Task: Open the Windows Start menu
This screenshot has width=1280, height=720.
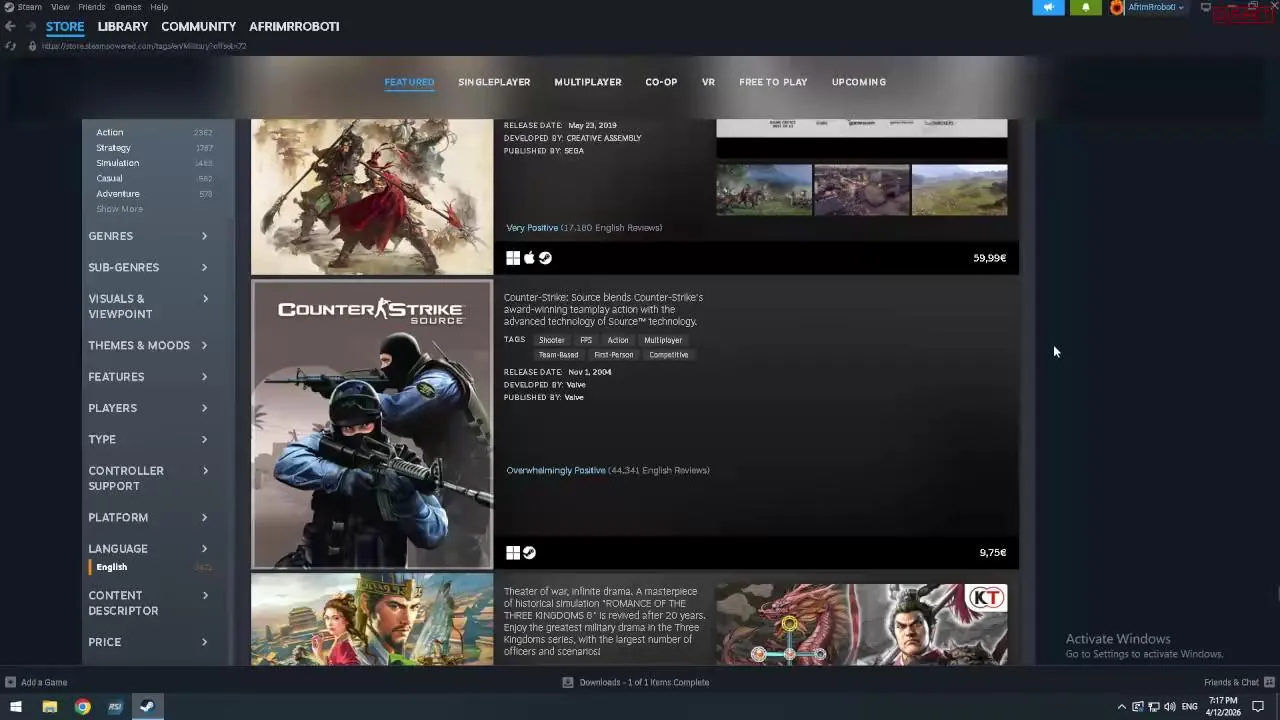Action: click(x=15, y=707)
